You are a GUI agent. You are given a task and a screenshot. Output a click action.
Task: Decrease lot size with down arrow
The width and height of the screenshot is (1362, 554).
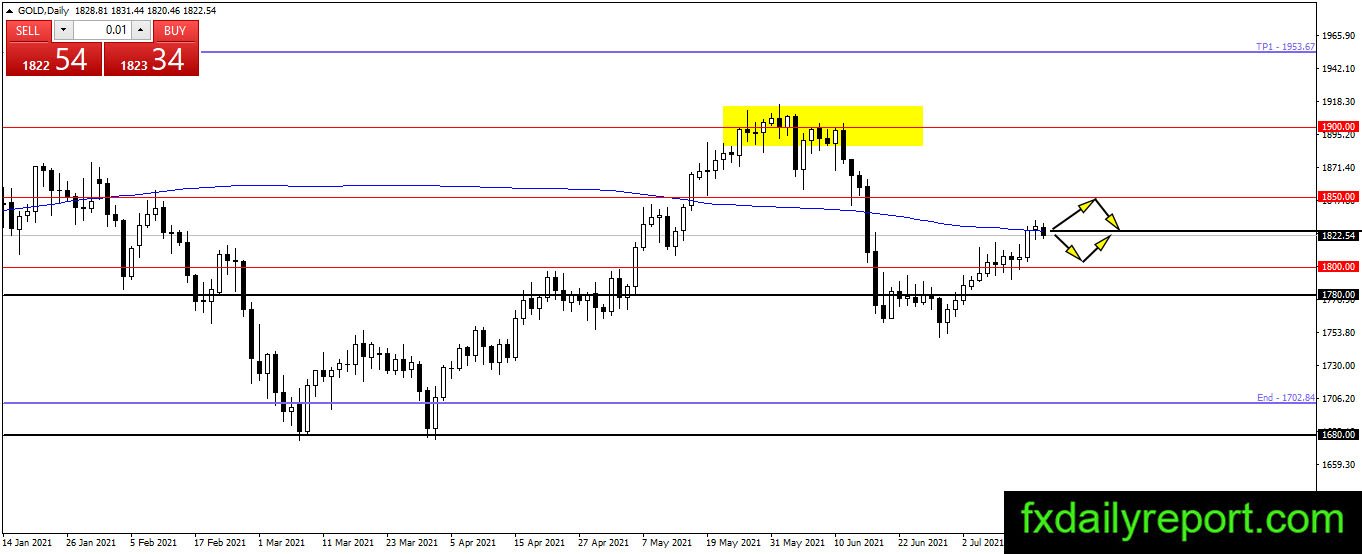(x=63, y=30)
